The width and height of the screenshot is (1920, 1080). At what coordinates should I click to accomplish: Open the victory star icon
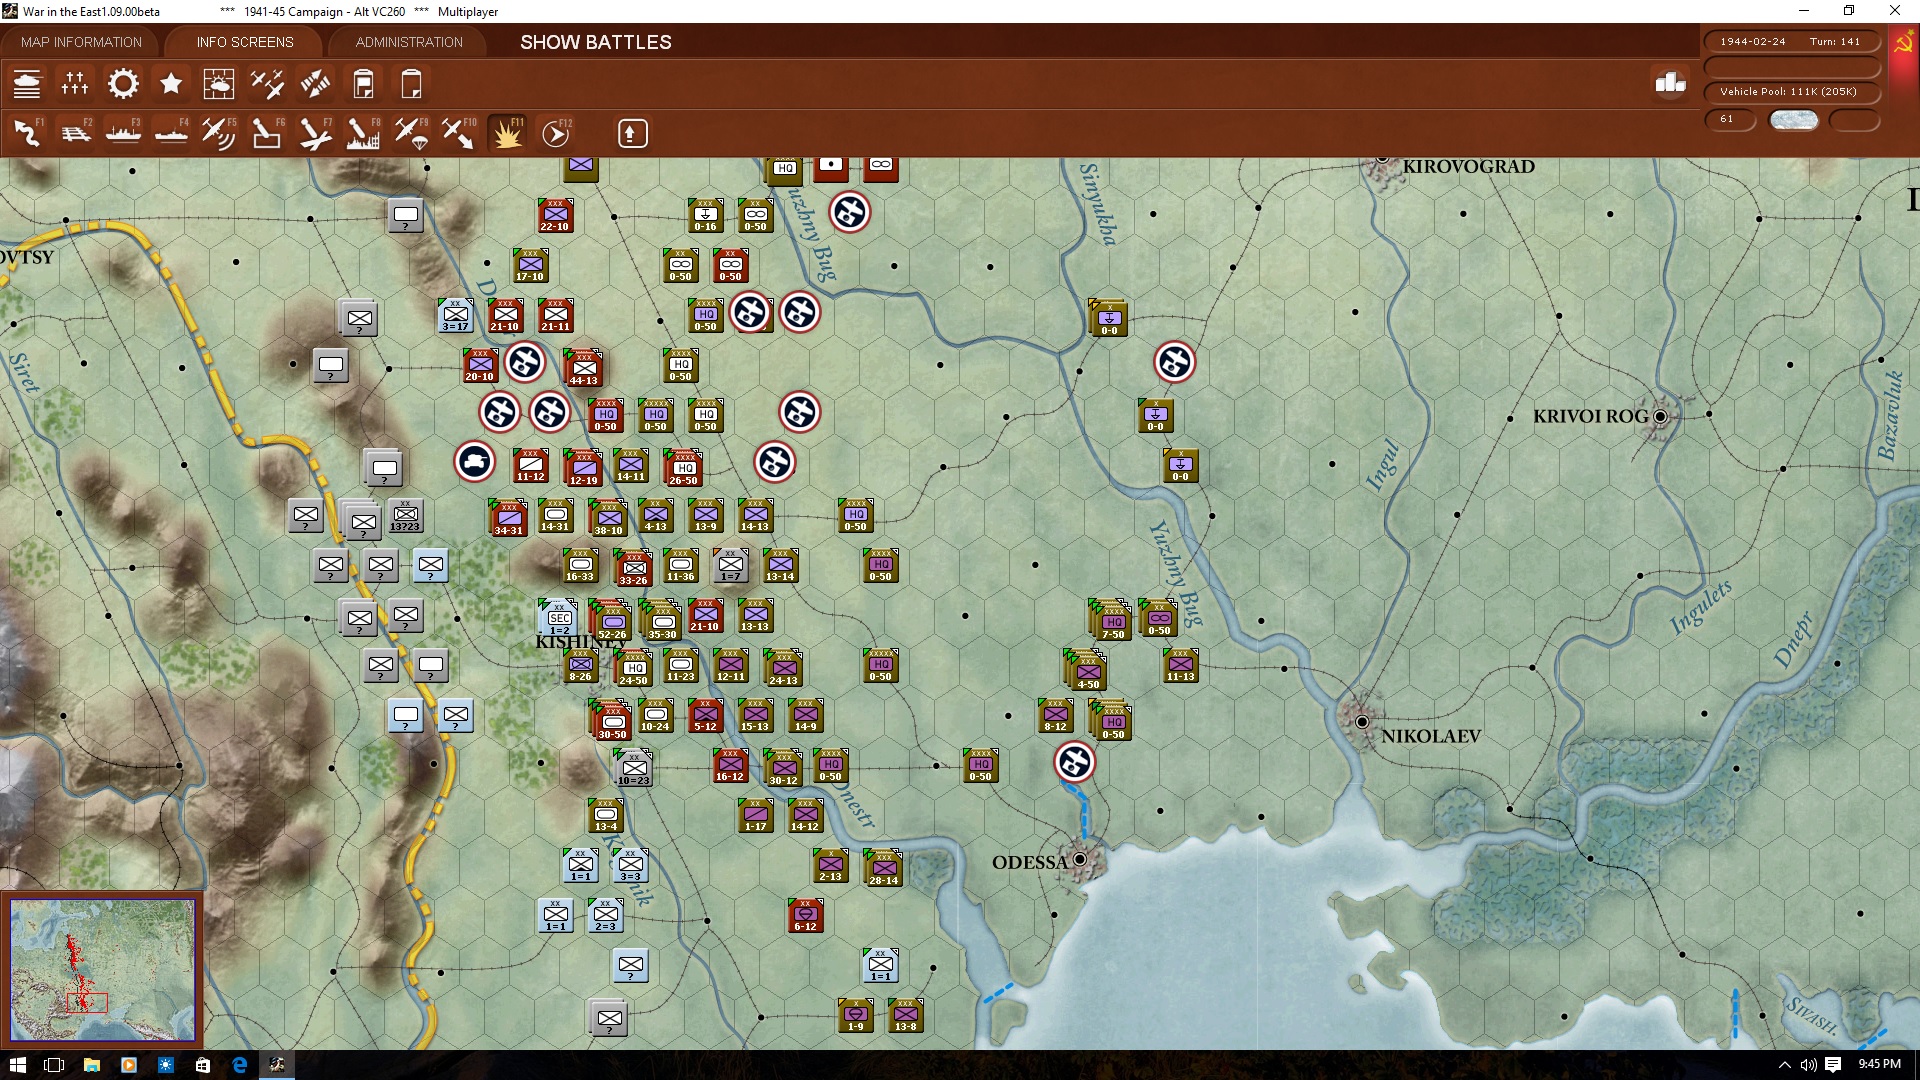[171, 84]
